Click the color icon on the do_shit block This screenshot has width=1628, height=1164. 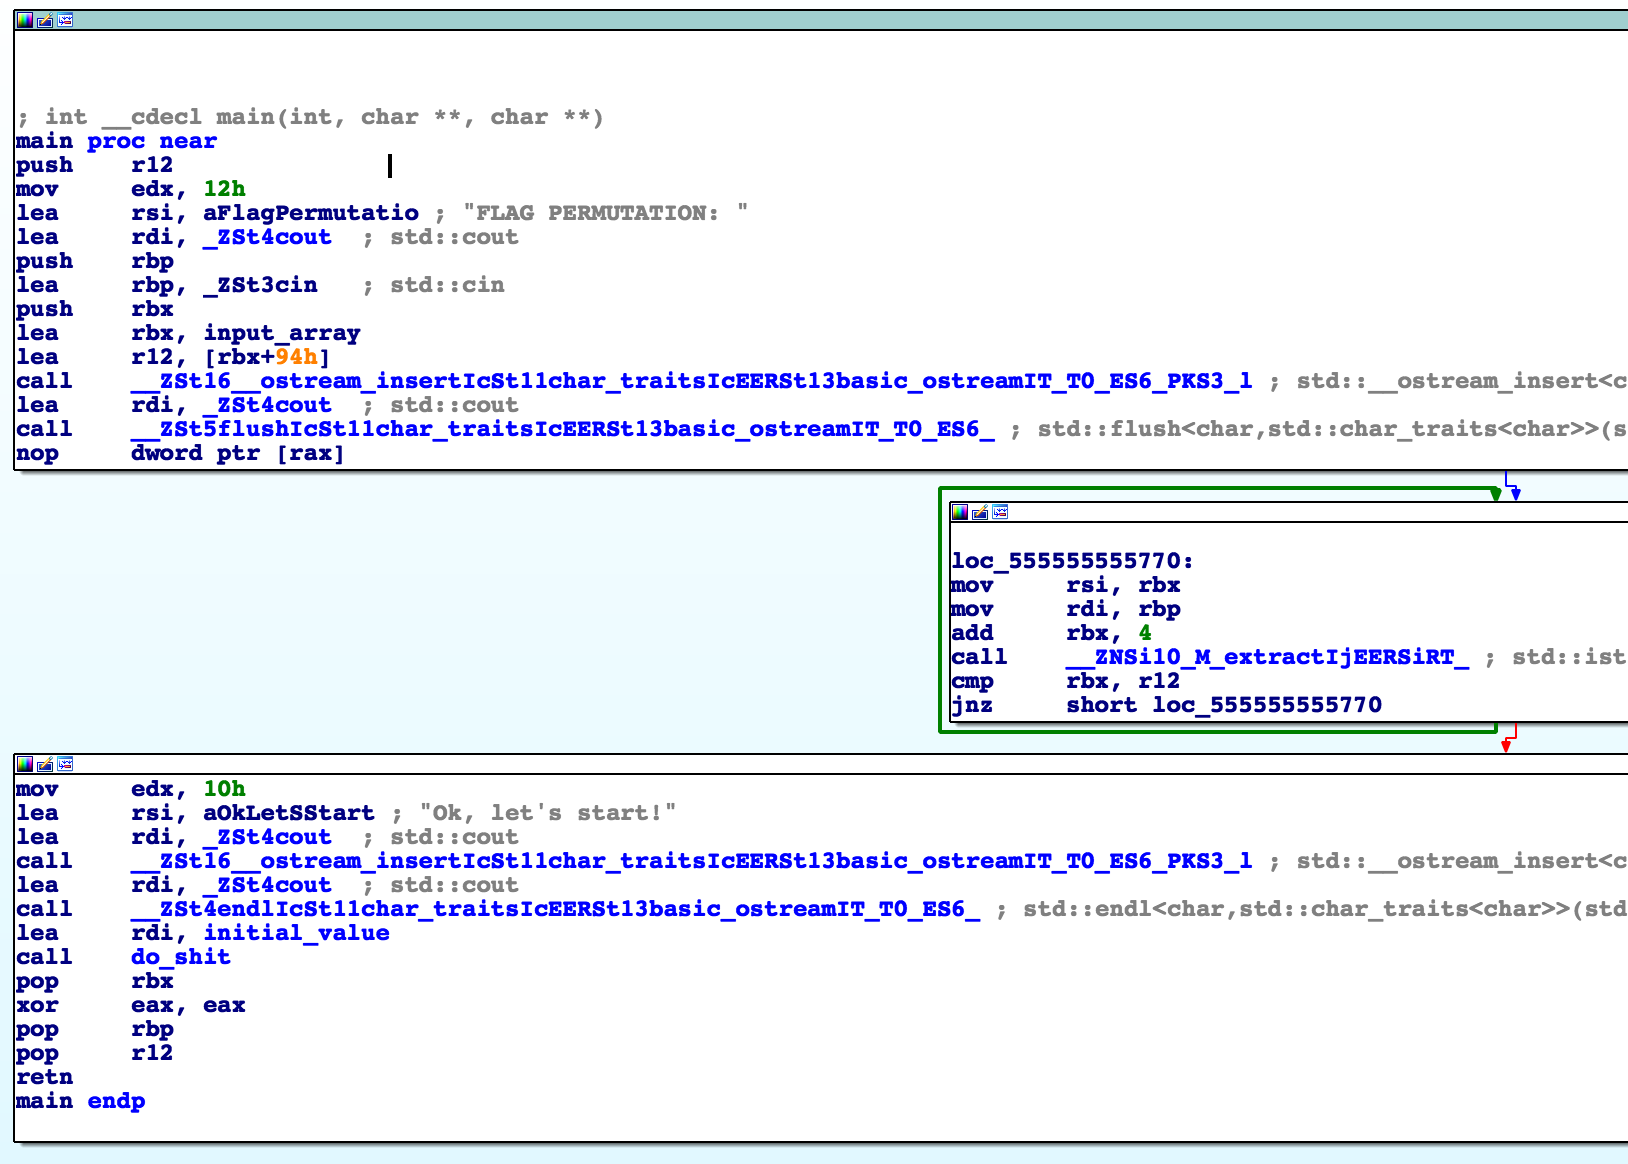(24, 764)
